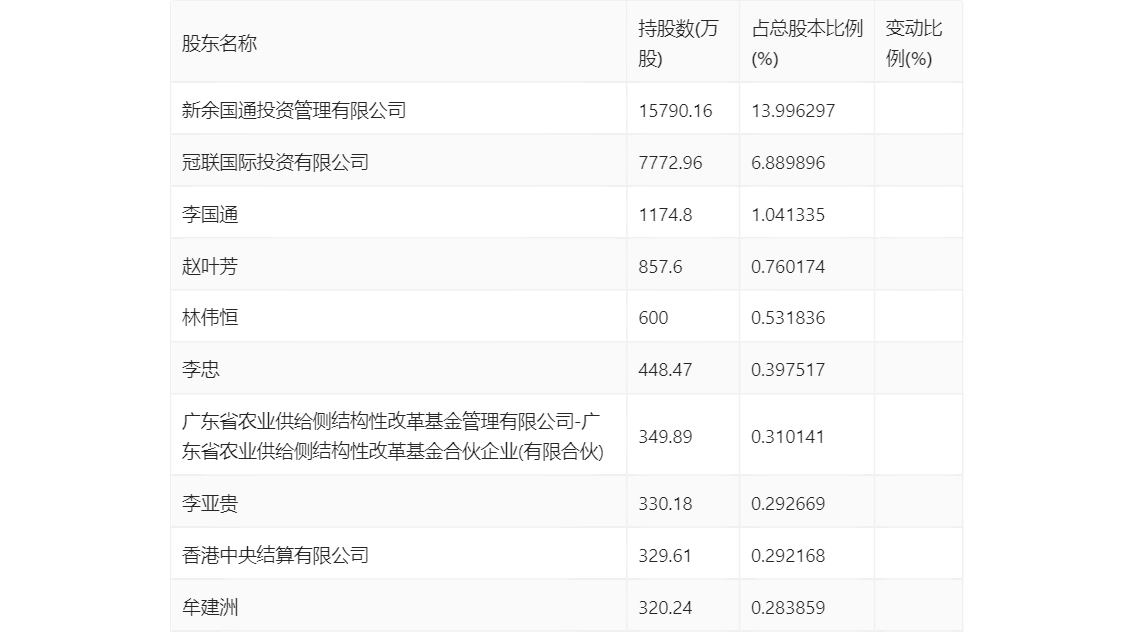Select the percentage 0.310141
Screen dimensions: 1134x632
(x=788, y=437)
